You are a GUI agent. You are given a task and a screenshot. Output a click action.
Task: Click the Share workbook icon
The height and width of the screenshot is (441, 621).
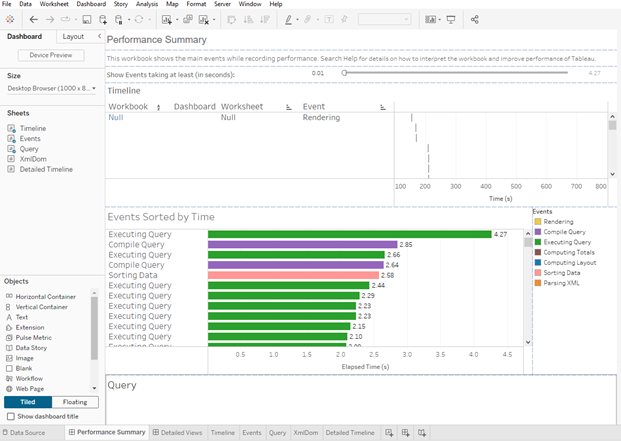point(475,19)
